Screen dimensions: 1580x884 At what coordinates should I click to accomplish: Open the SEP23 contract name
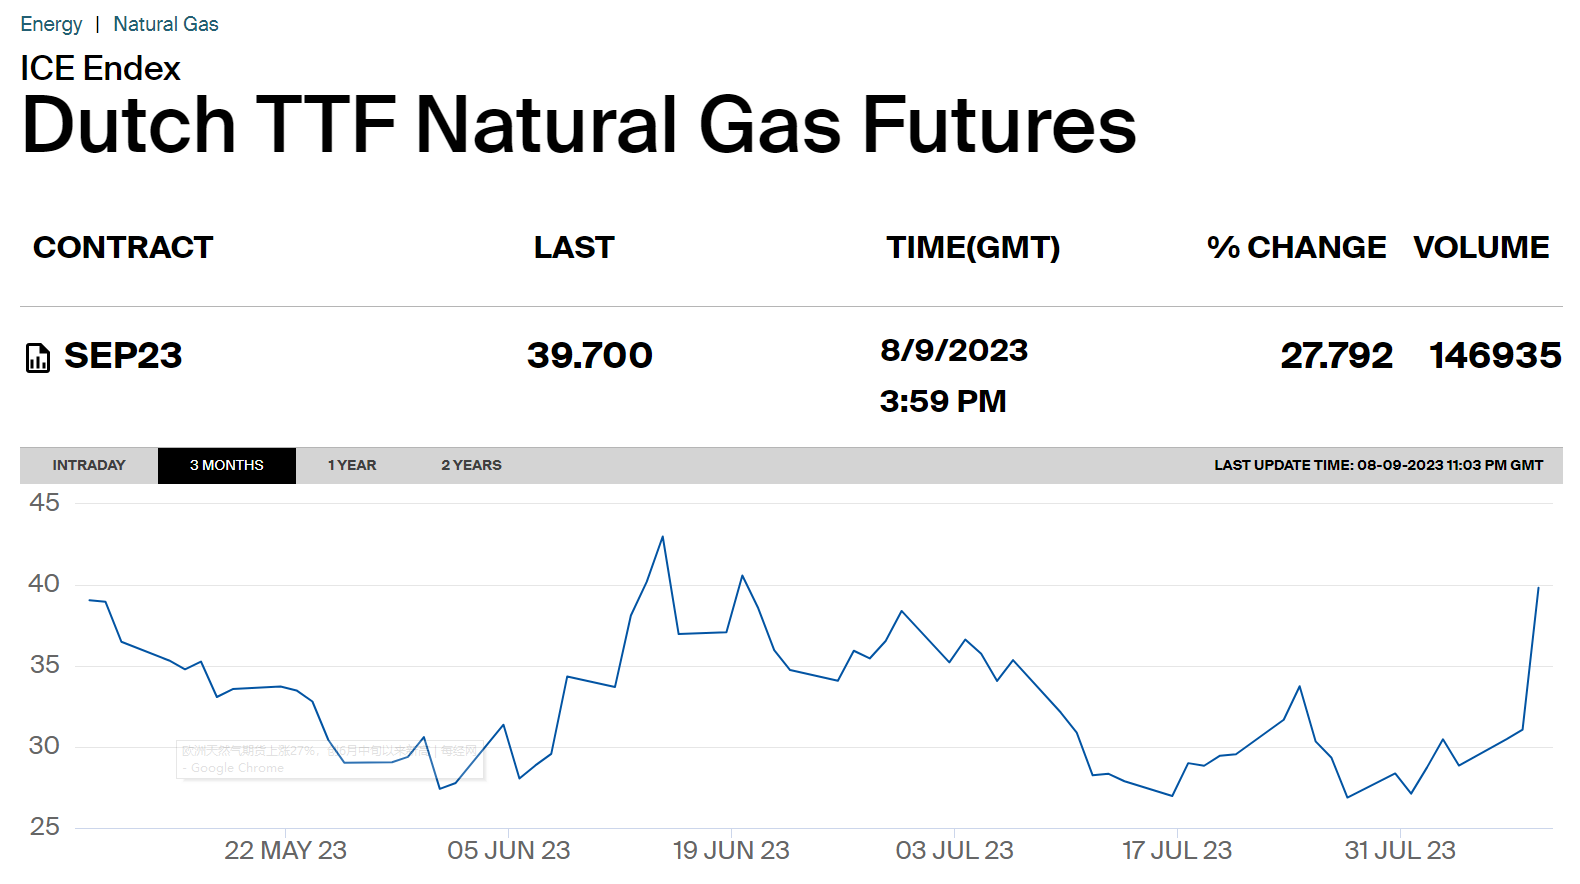123,356
